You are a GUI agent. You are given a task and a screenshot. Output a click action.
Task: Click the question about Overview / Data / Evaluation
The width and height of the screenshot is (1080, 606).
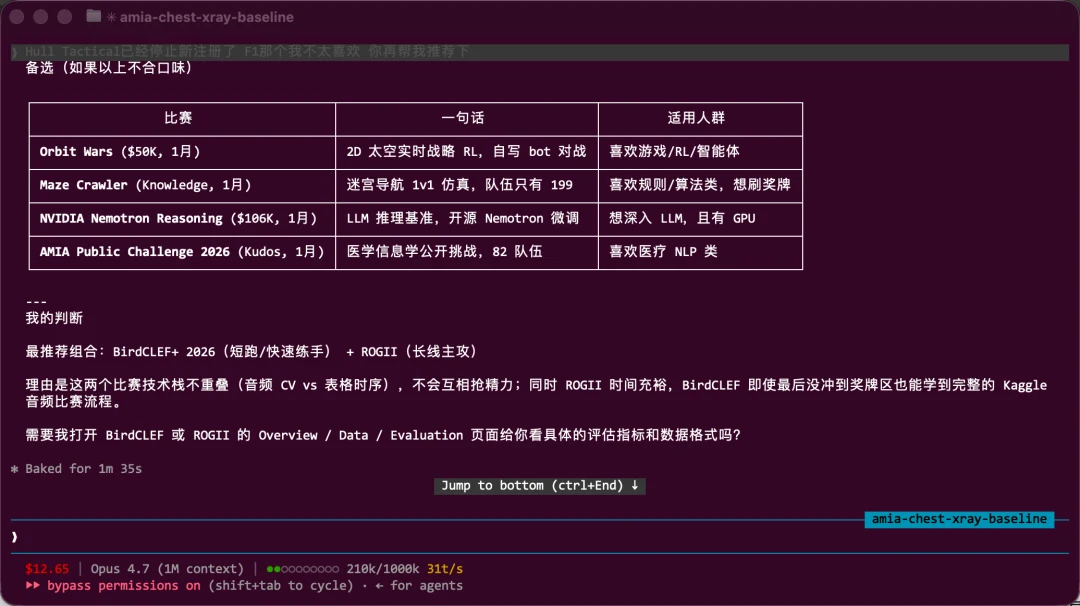383,435
